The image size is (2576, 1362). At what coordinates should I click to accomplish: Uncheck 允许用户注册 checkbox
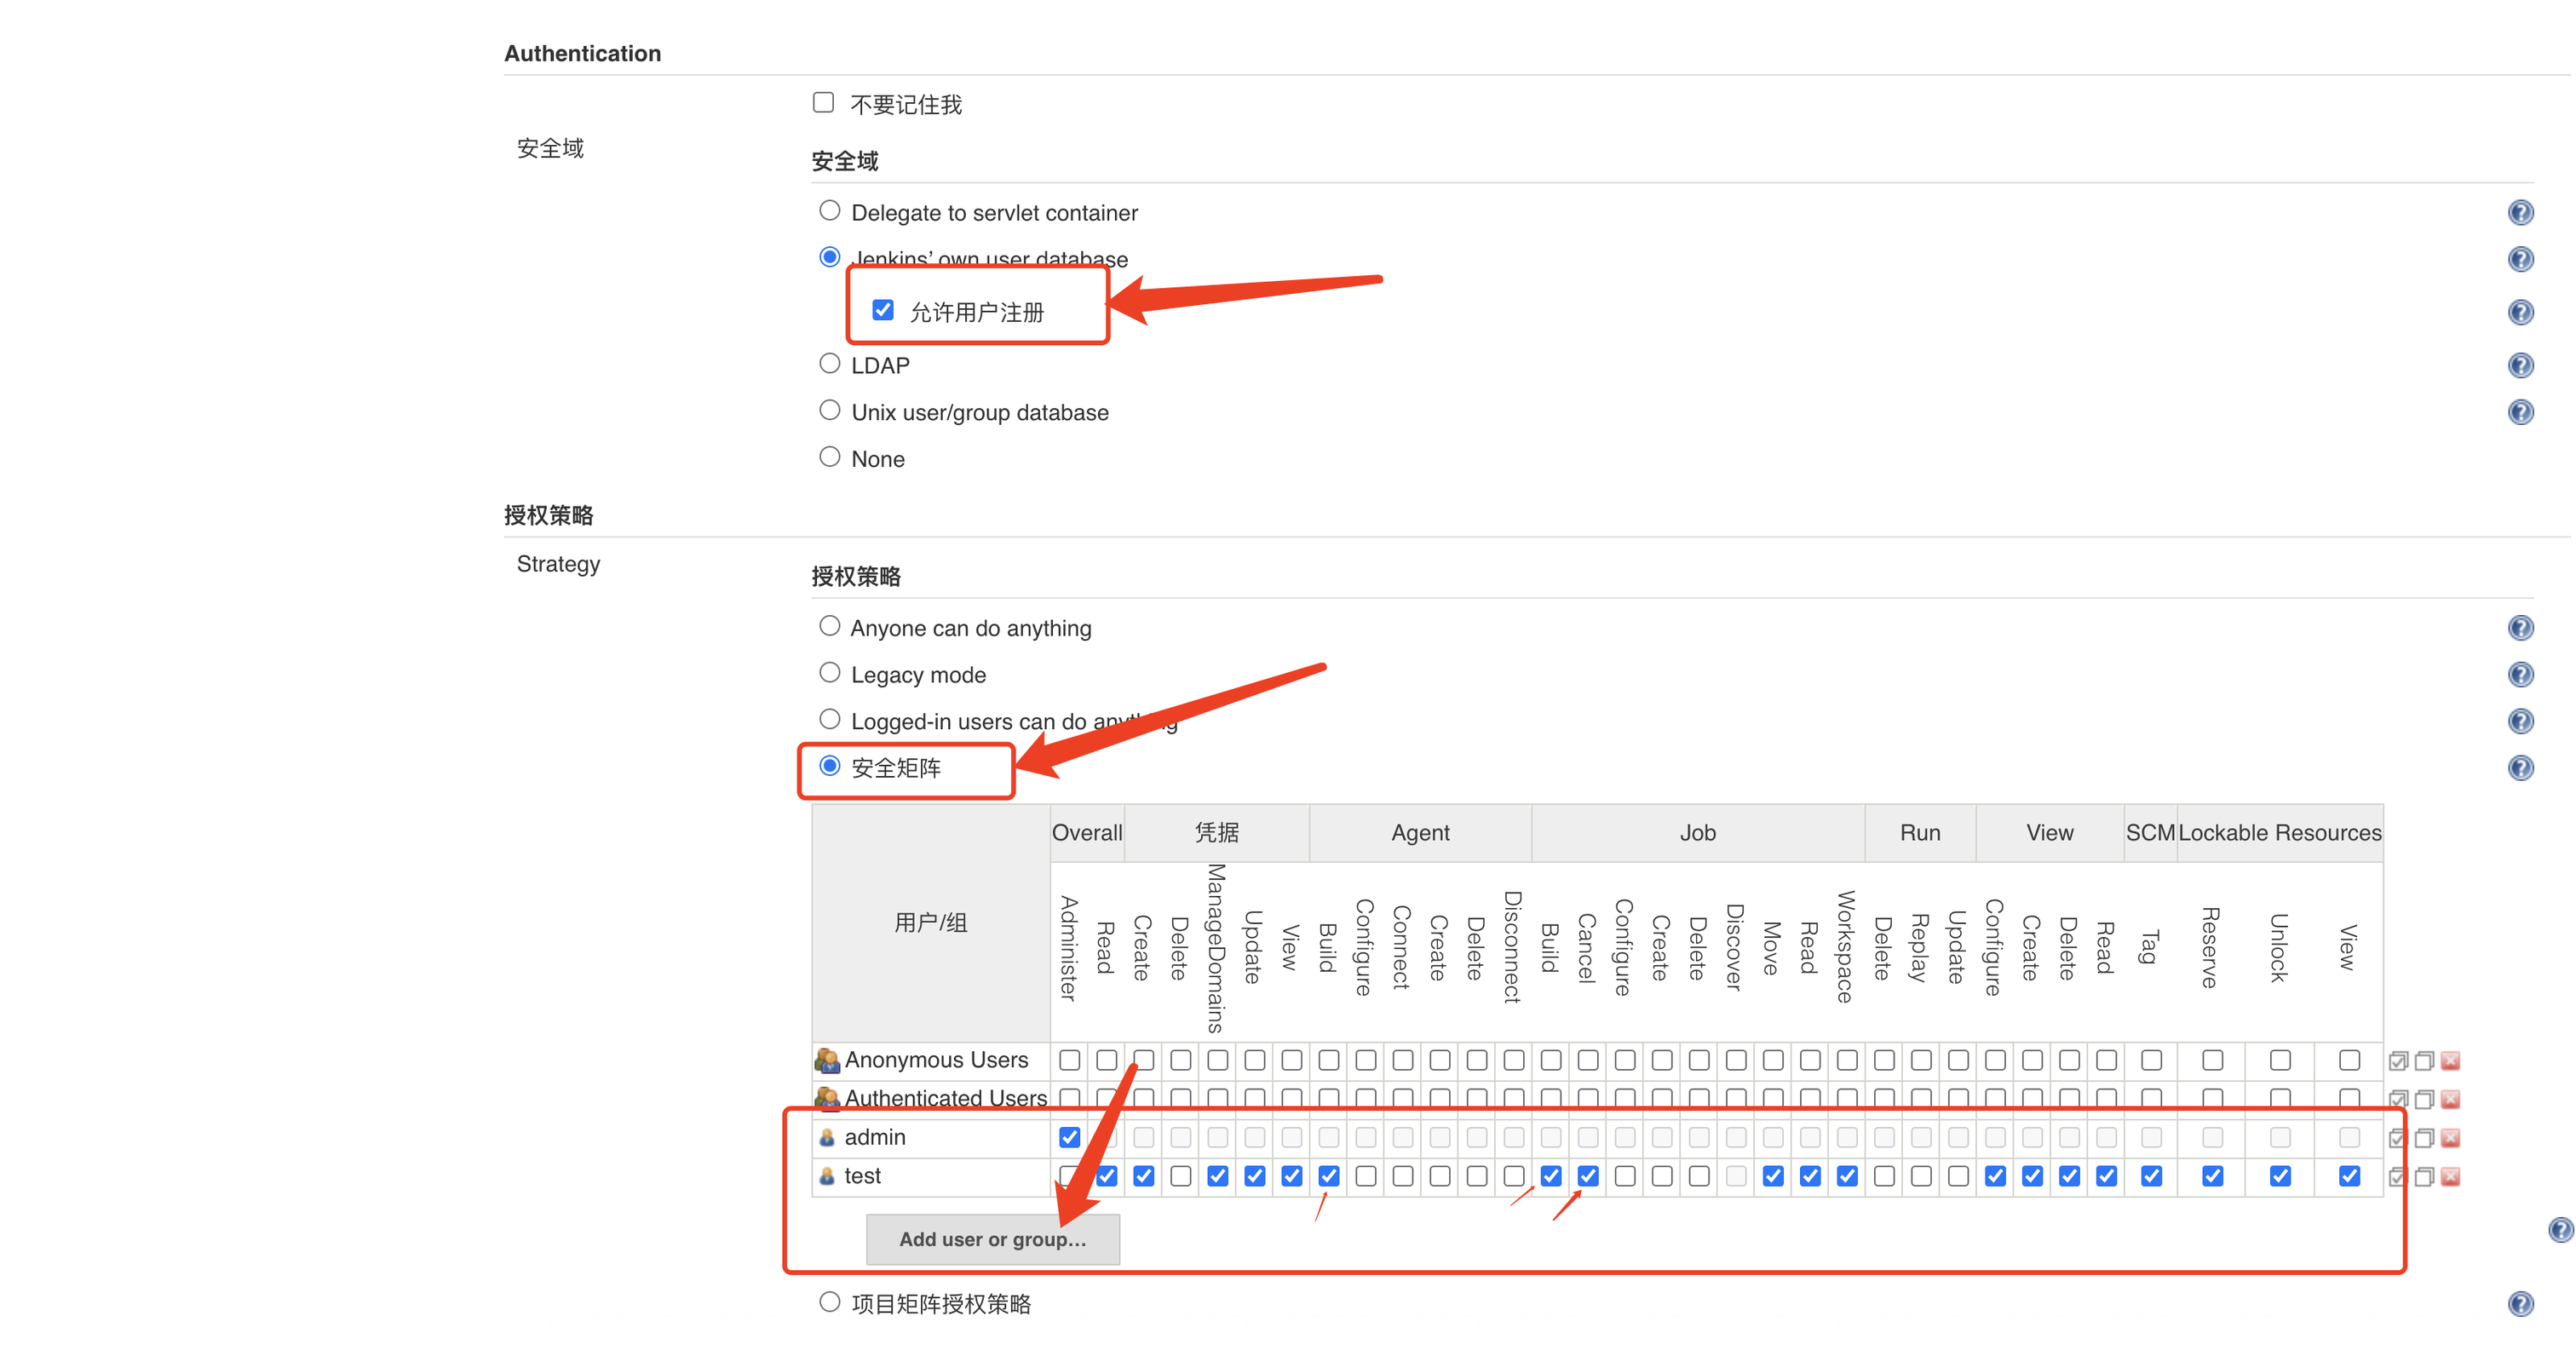point(882,310)
